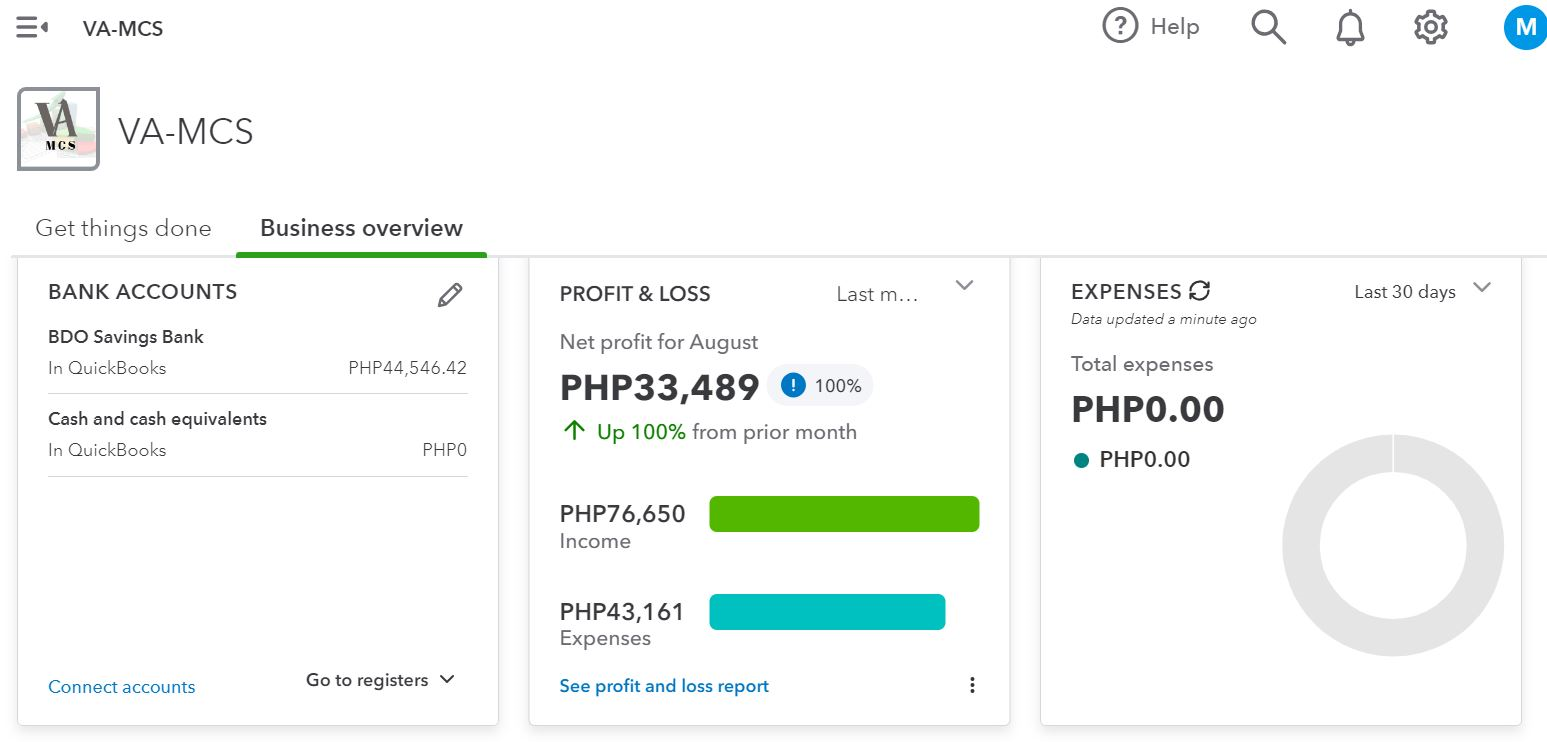Select the Business overview tab
The height and width of the screenshot is (742, 1547).
(x=361, y=228)
